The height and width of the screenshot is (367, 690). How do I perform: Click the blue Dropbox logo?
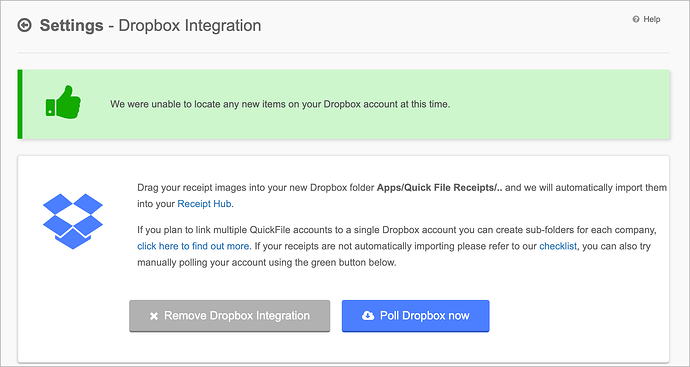tap(73, 221)
